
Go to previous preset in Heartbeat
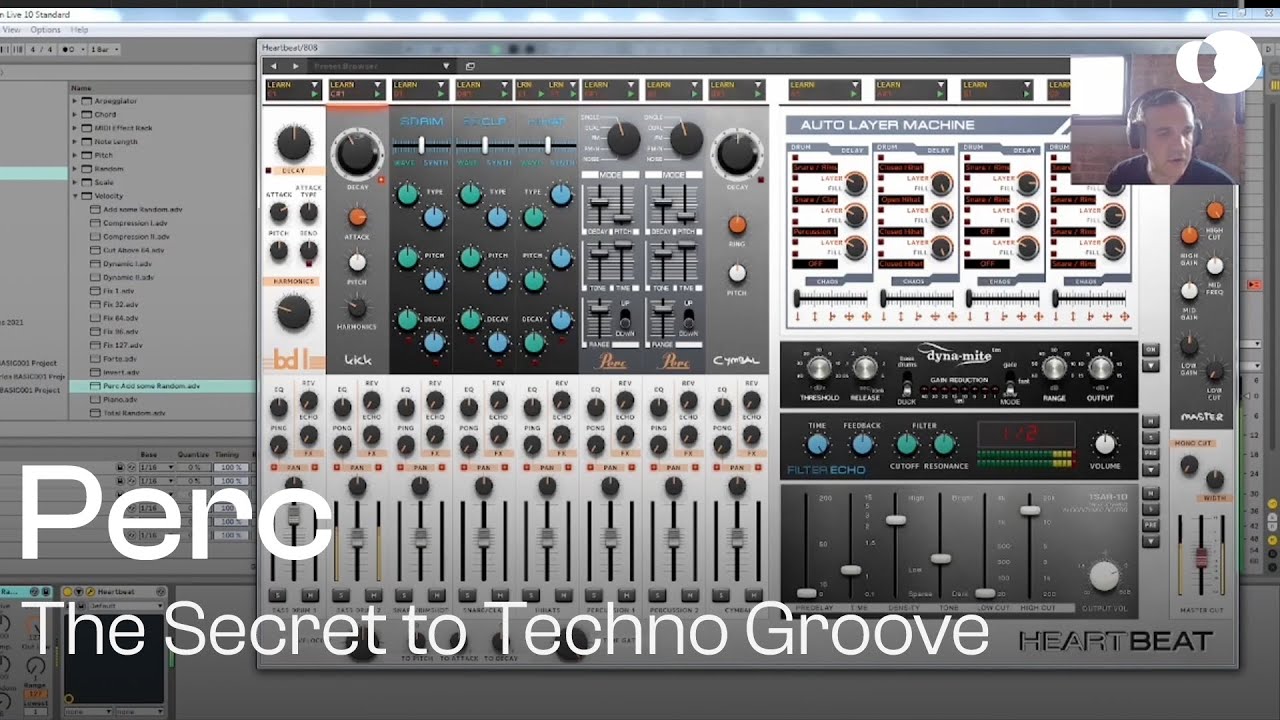(274, 66)
